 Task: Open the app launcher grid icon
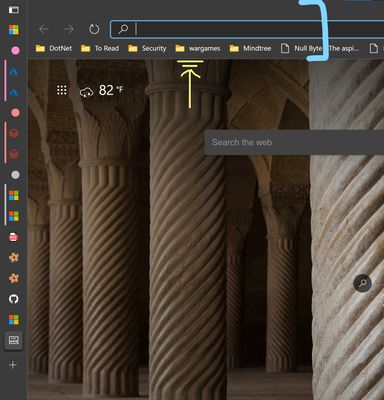pyautogui.click(x=62, y=90)
